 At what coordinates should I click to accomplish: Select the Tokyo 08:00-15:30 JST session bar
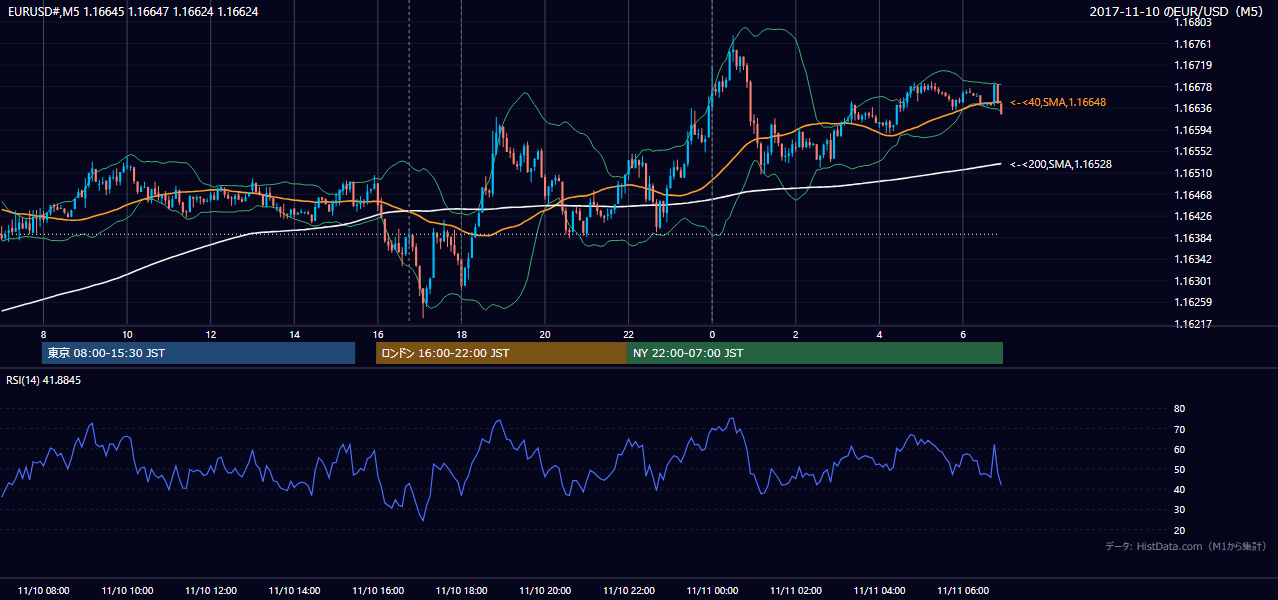[x=198, y=353]
